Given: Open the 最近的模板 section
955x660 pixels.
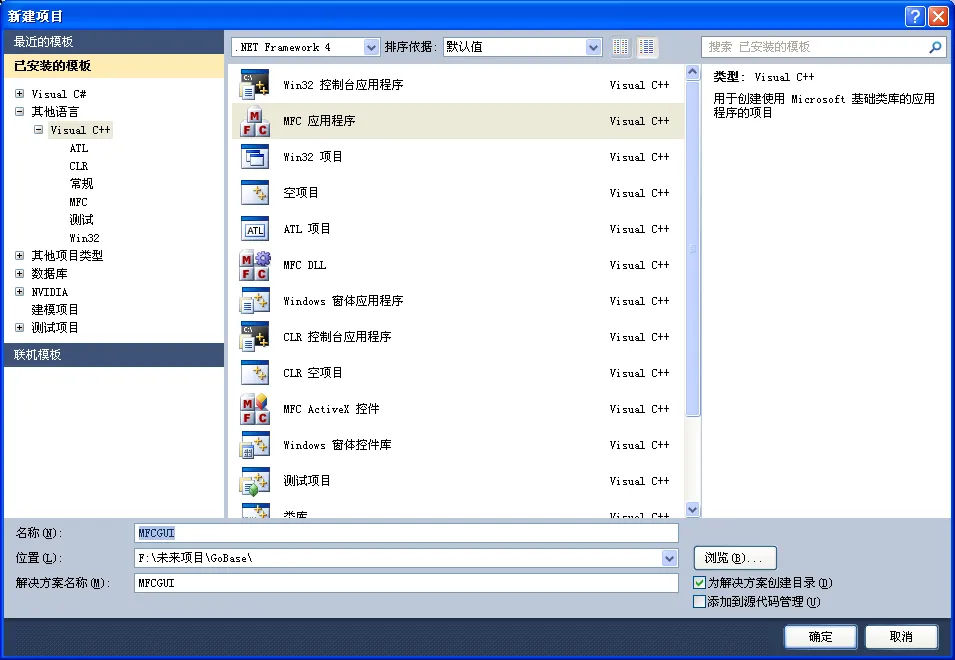Looking at the screenshot, I should click(114, 41).
